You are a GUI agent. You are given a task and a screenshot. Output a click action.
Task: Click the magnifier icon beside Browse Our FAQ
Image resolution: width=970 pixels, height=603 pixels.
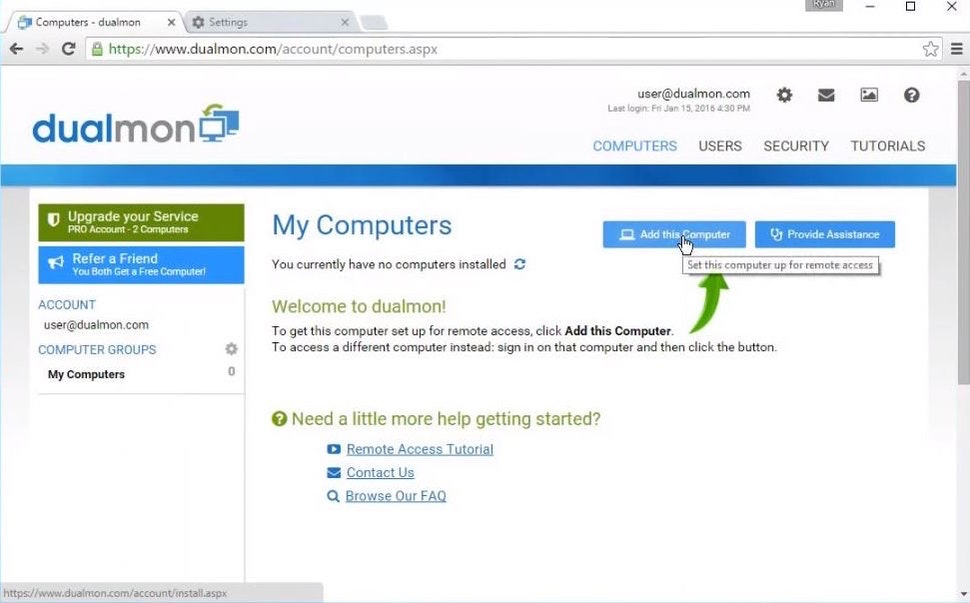click(333, 496)
